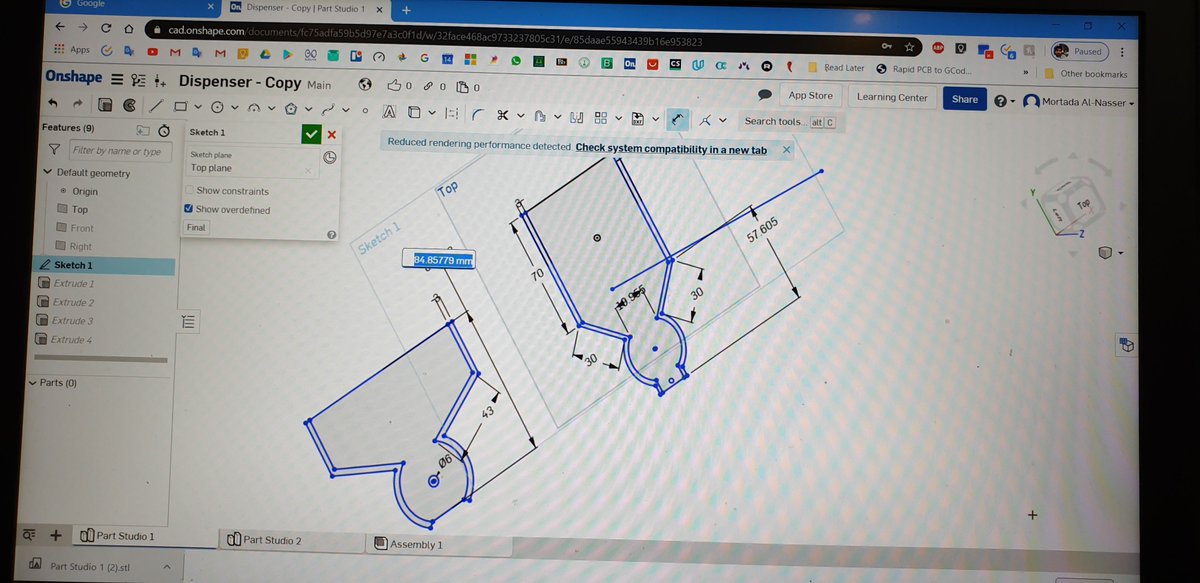Screen dimensions: 1200x583
Task: Select the Spline sketch tool
Action: click(x=328, y=109)
